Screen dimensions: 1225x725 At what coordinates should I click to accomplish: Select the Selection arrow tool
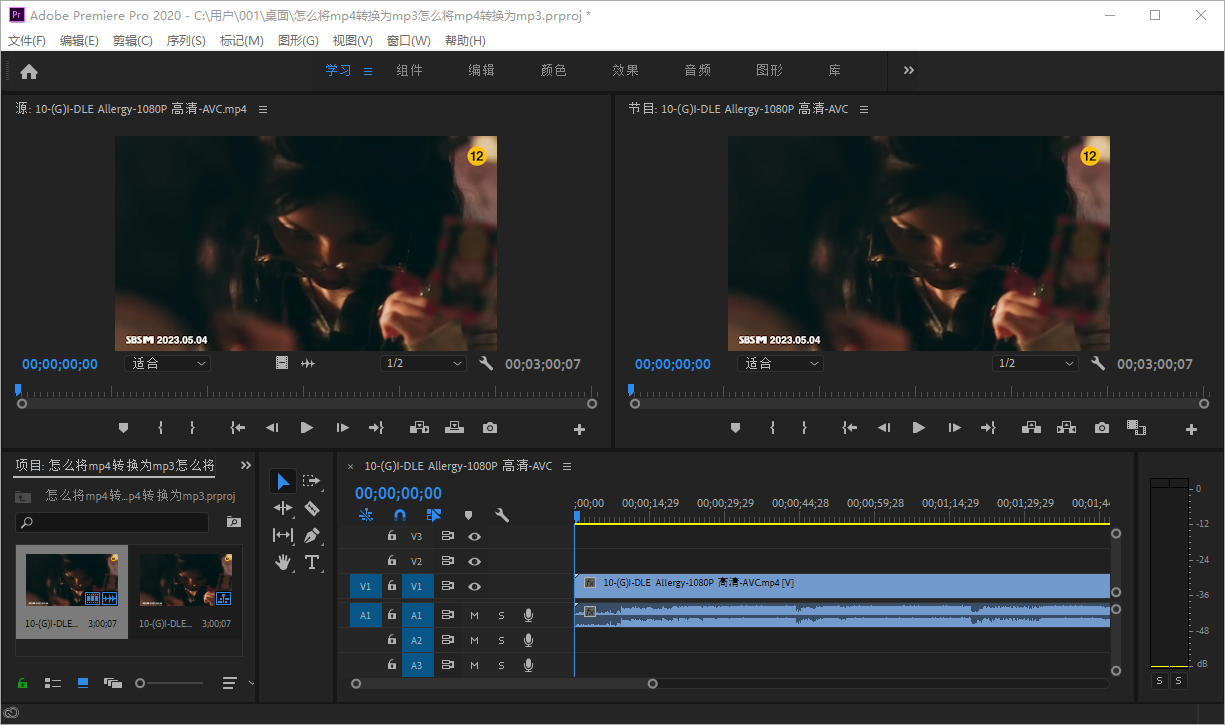click(x=283, y=482)
